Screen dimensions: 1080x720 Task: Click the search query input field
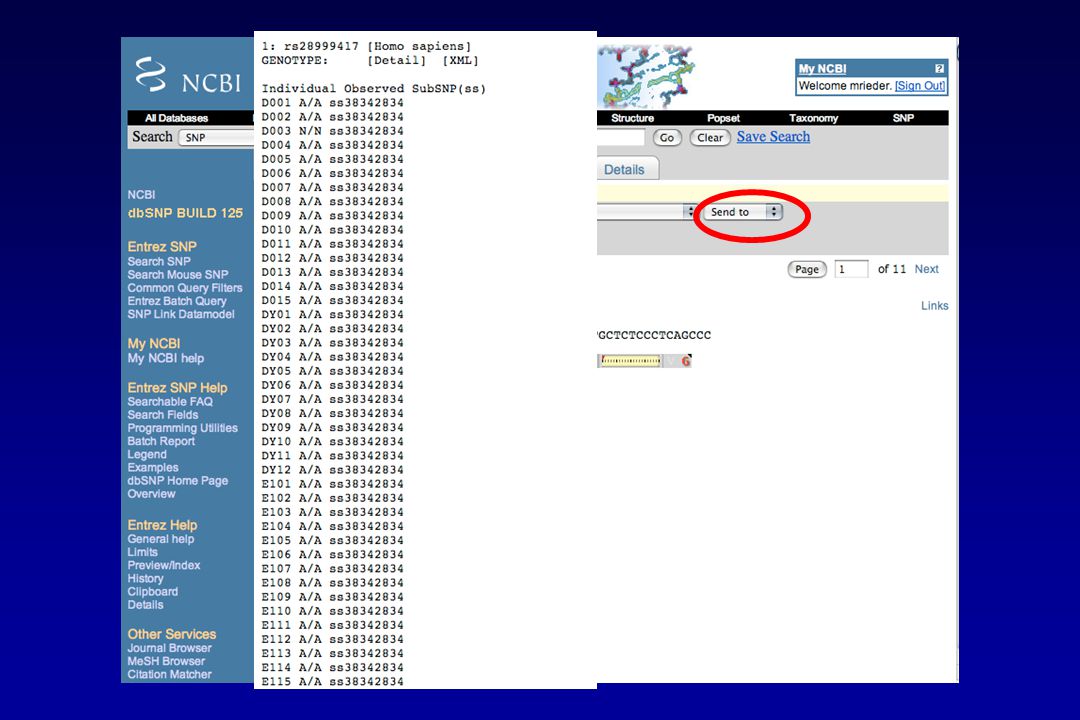click(x=621, y=137)
